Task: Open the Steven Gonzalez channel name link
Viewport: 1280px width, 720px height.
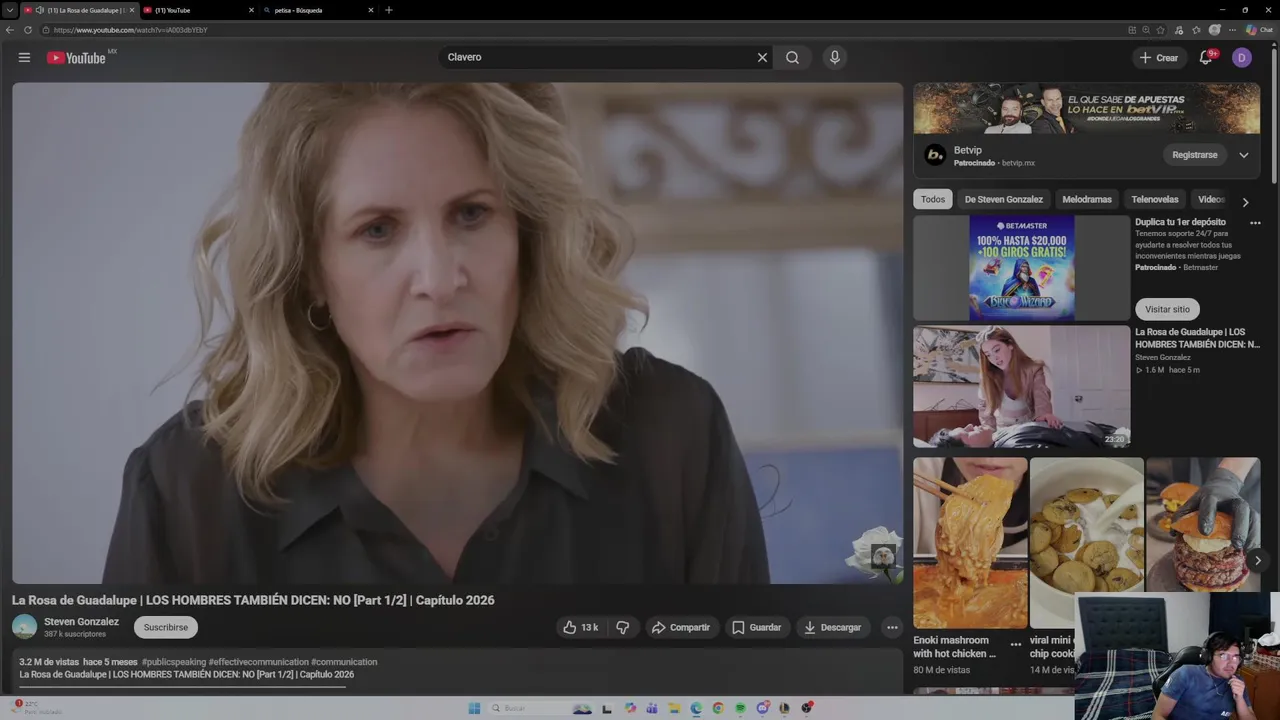Action: click(x=81, y=621)
